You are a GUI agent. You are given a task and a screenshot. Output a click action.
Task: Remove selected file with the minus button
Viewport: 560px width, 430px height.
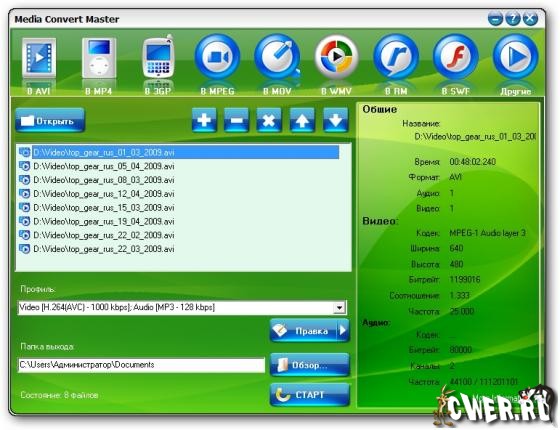[236, 120]
